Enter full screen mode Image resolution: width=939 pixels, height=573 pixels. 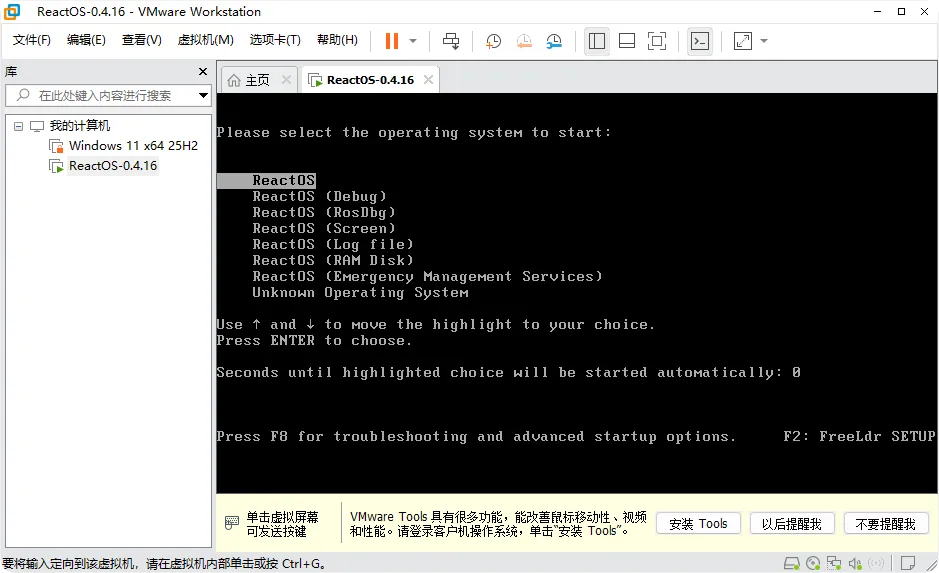tap(657, 41)
